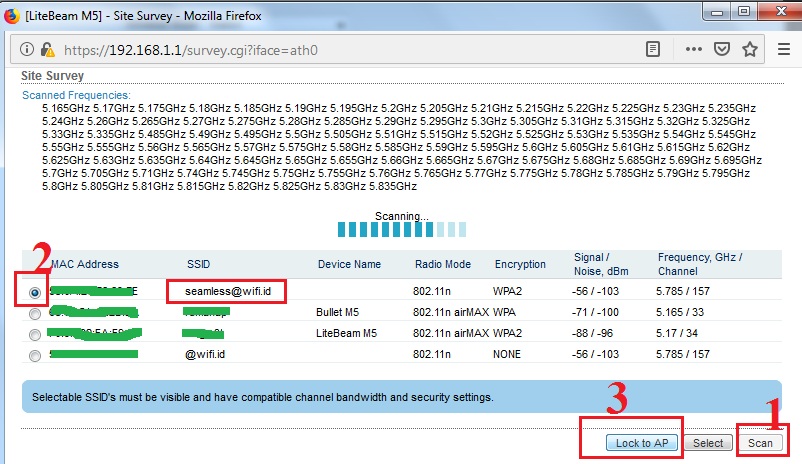Toggle Reader View icon in address bar

click(653, 49)
